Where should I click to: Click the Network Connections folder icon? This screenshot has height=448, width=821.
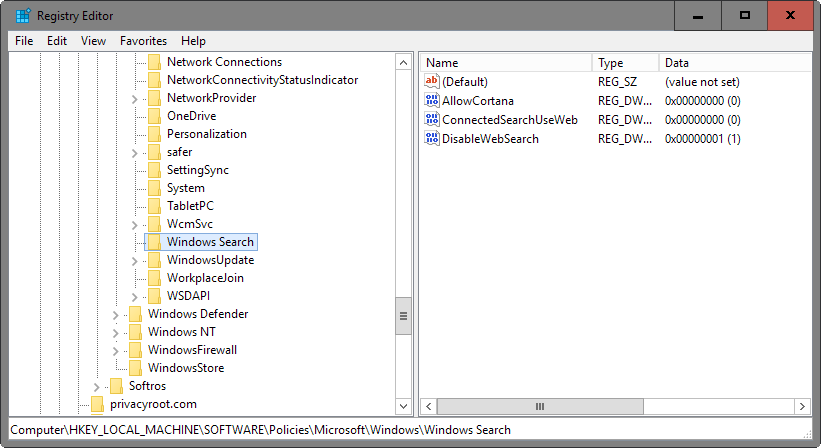[x=154, y=62]
